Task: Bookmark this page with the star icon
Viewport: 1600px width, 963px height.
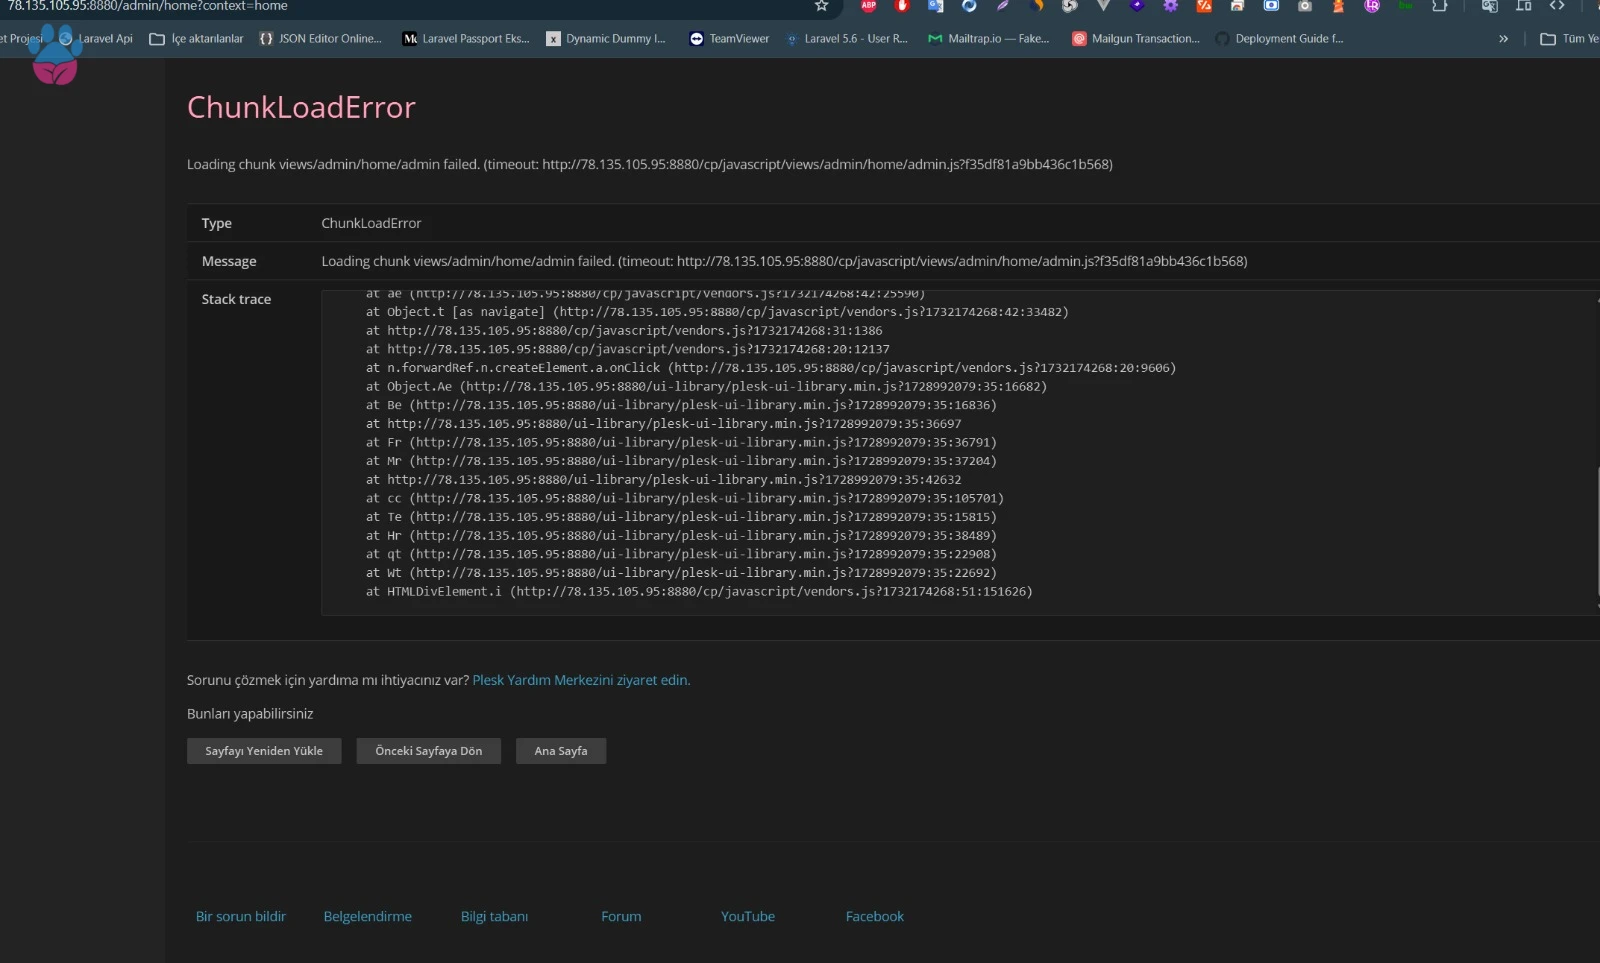Action: (821, 5)
